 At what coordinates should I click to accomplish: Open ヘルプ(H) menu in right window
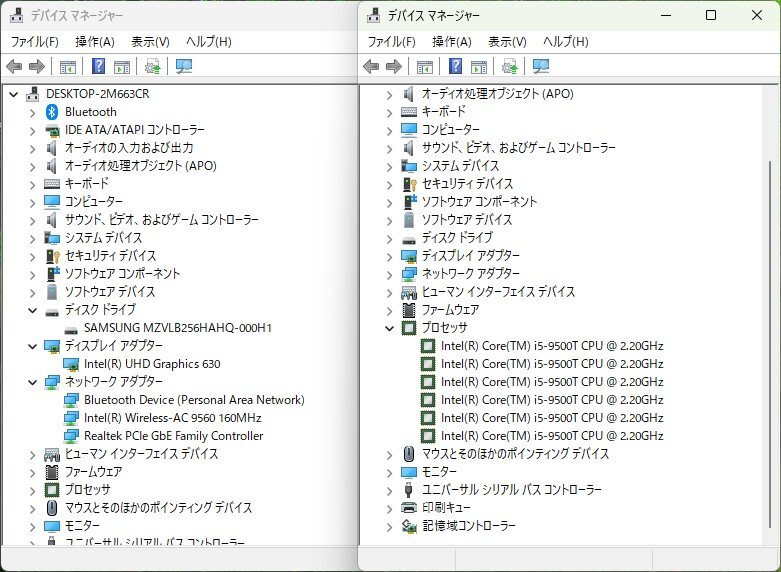pyautogui.click(x=566, y=41)
